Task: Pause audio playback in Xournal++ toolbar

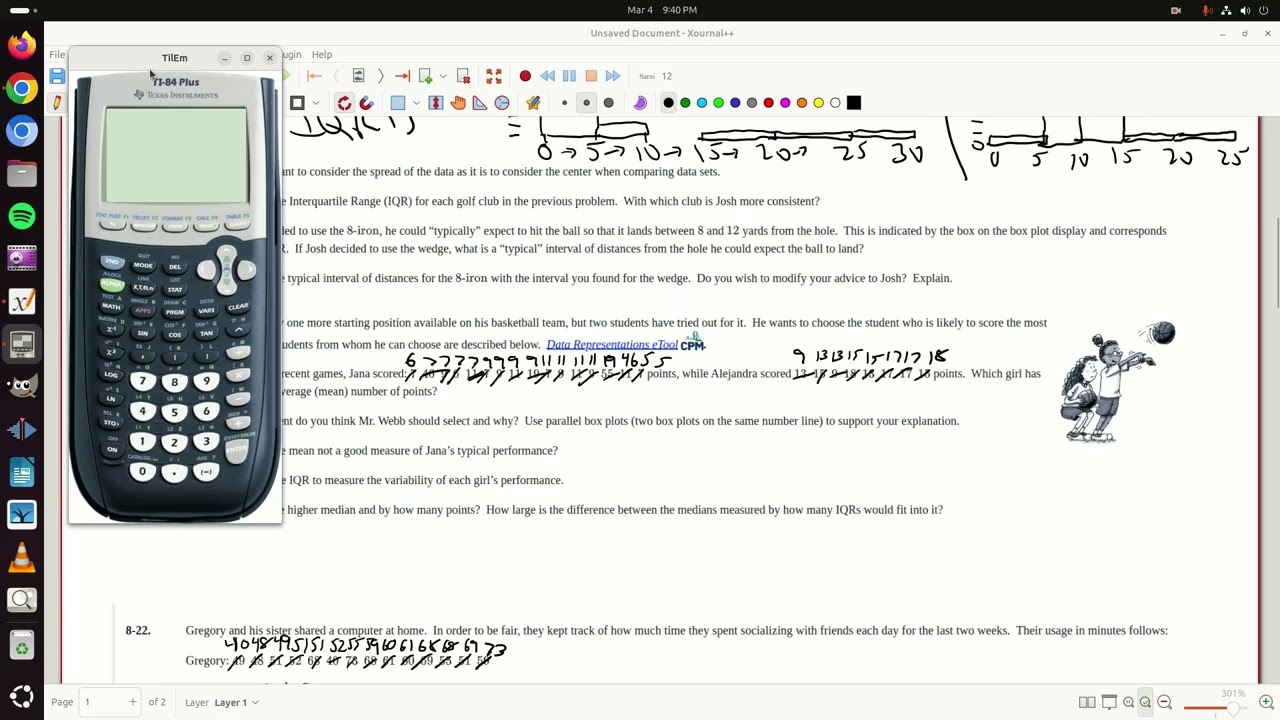Action: (569, 76)
